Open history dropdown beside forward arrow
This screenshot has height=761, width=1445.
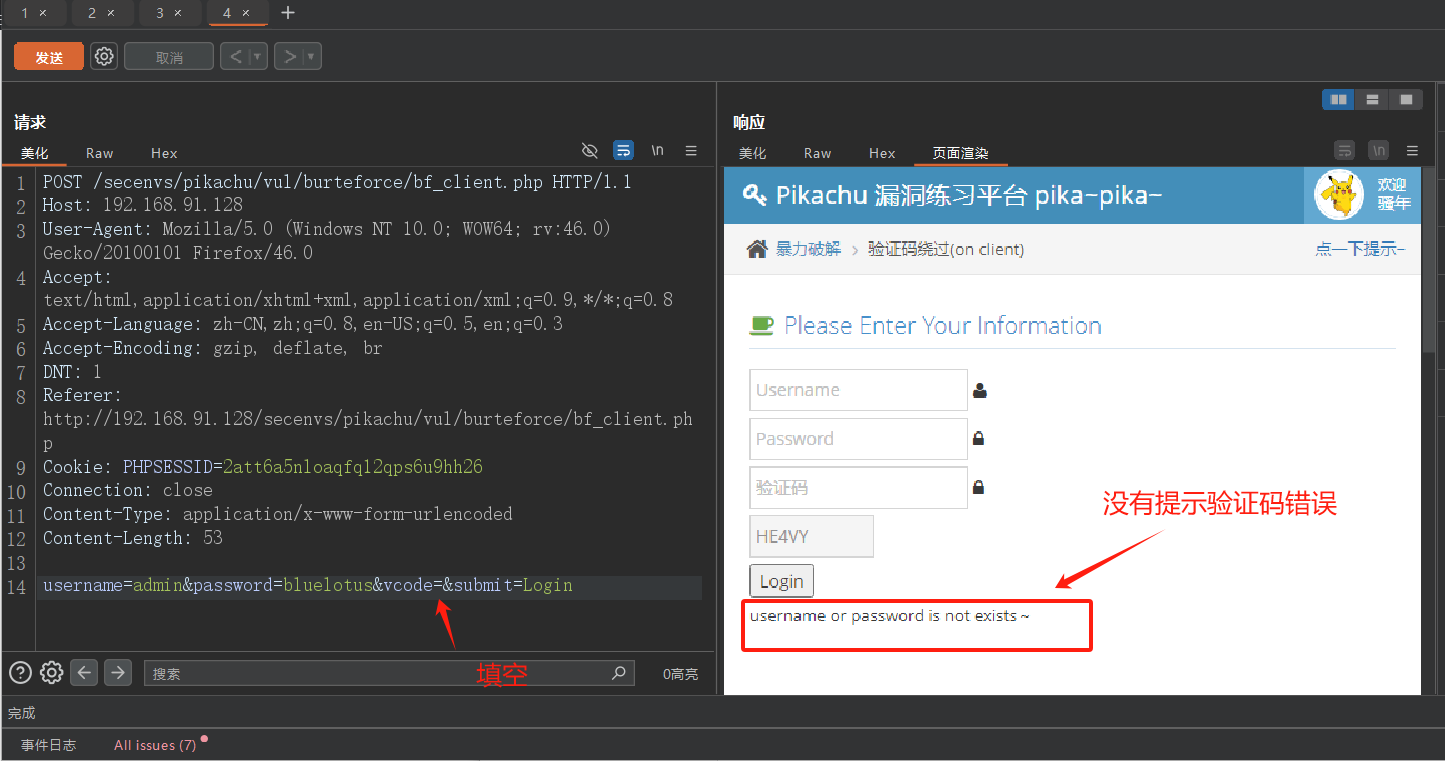coord(312,57)
